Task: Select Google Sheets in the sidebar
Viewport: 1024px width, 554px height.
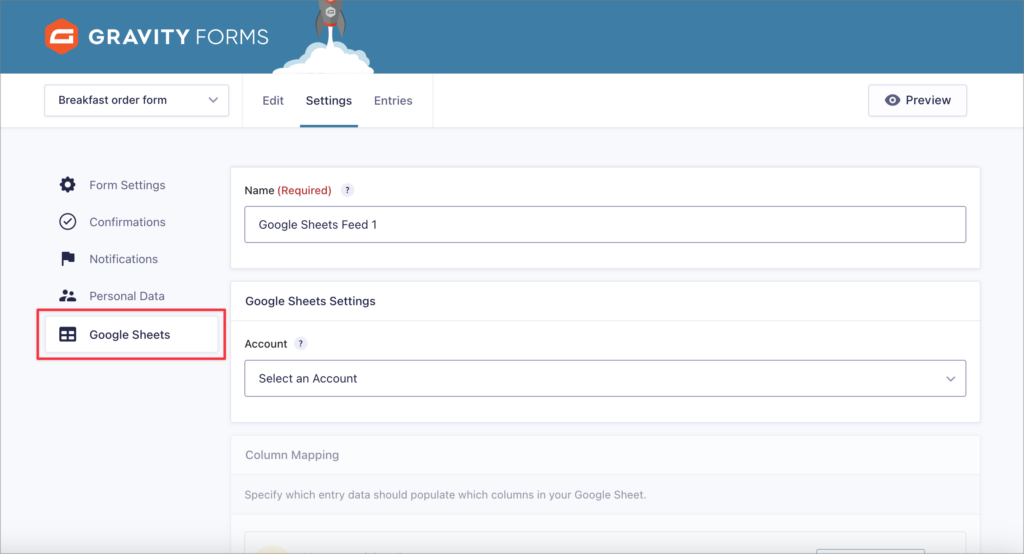Action: tap(131, 334)
